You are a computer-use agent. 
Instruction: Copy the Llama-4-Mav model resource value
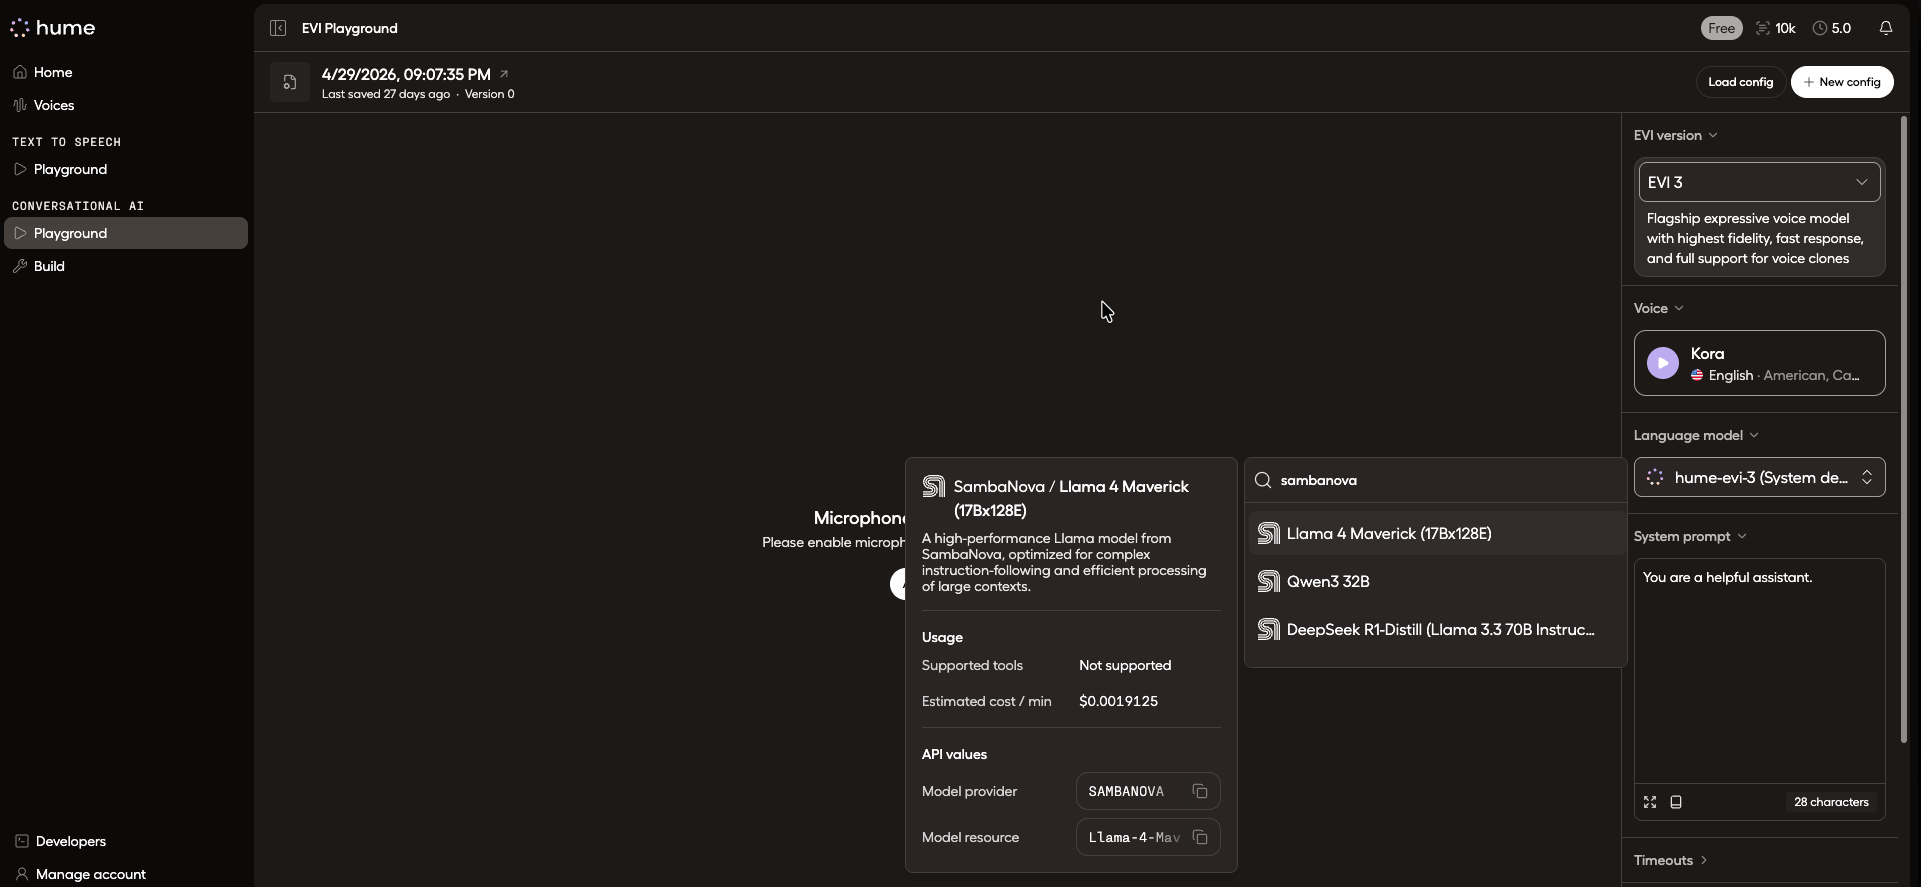coord(1200,837)
